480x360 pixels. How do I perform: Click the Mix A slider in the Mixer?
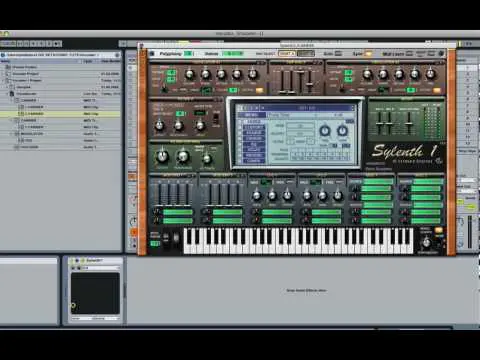point(379,123)
